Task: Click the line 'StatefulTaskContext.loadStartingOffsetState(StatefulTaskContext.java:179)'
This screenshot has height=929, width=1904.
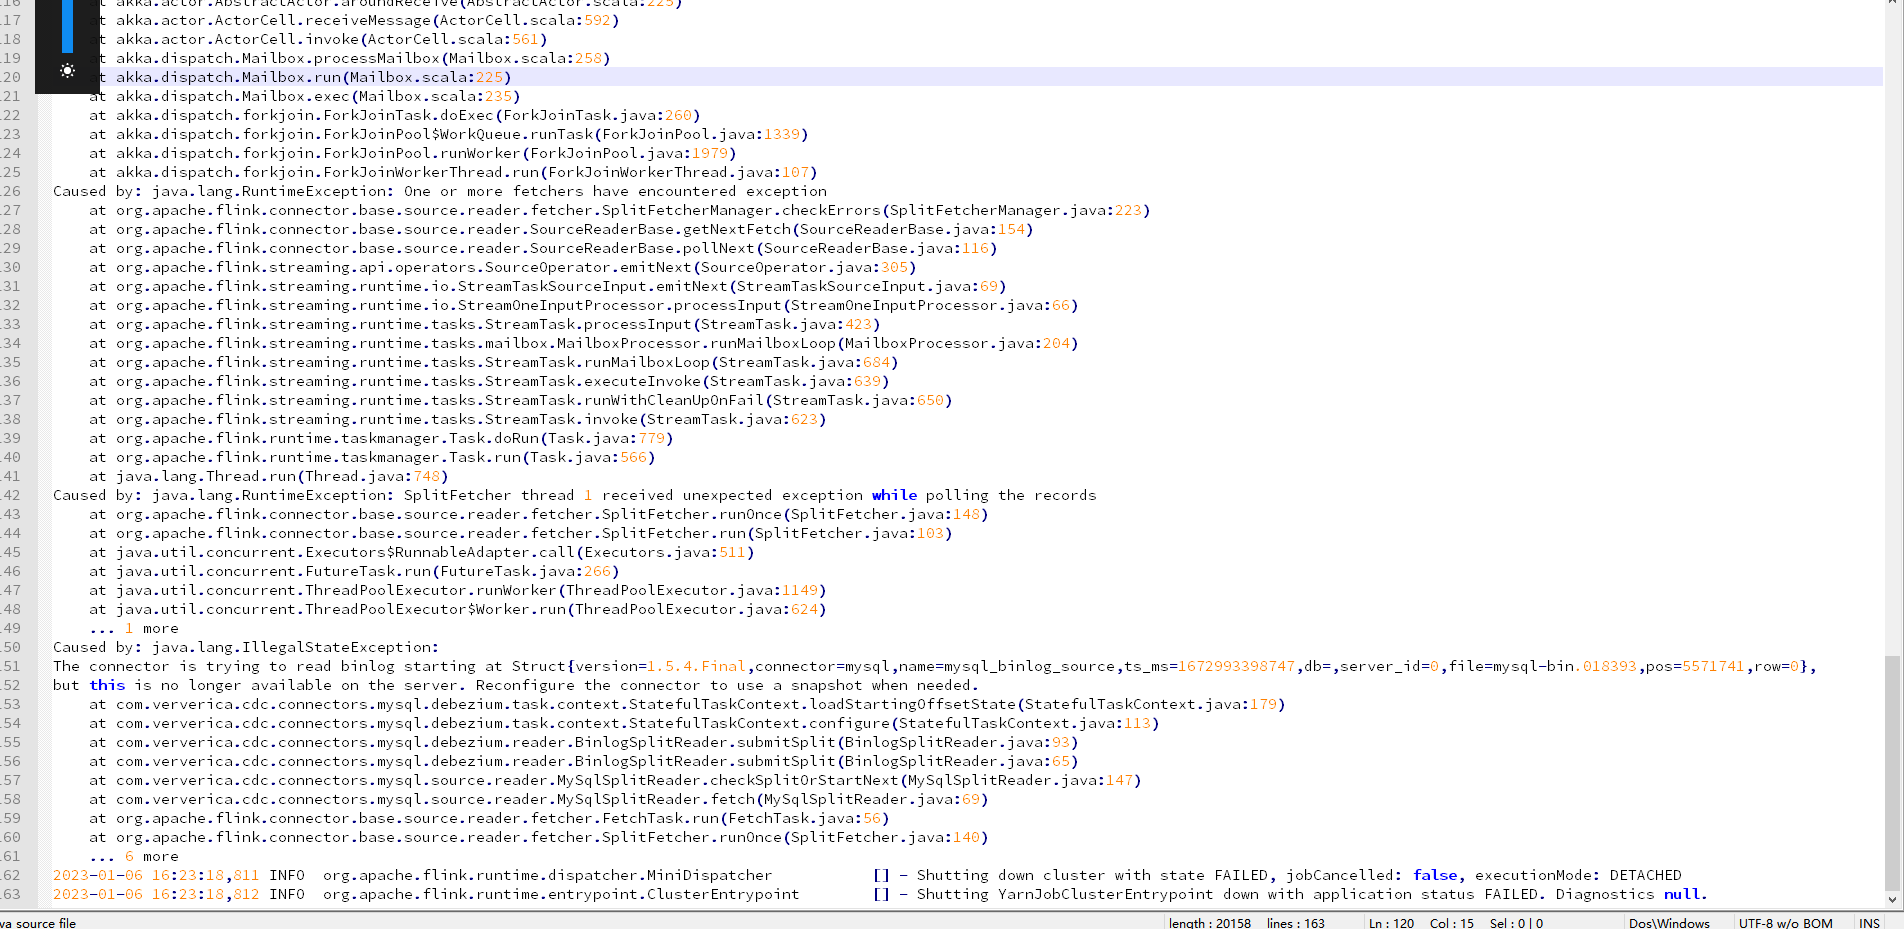Action: pyautogui.click(x=687, y=704)
